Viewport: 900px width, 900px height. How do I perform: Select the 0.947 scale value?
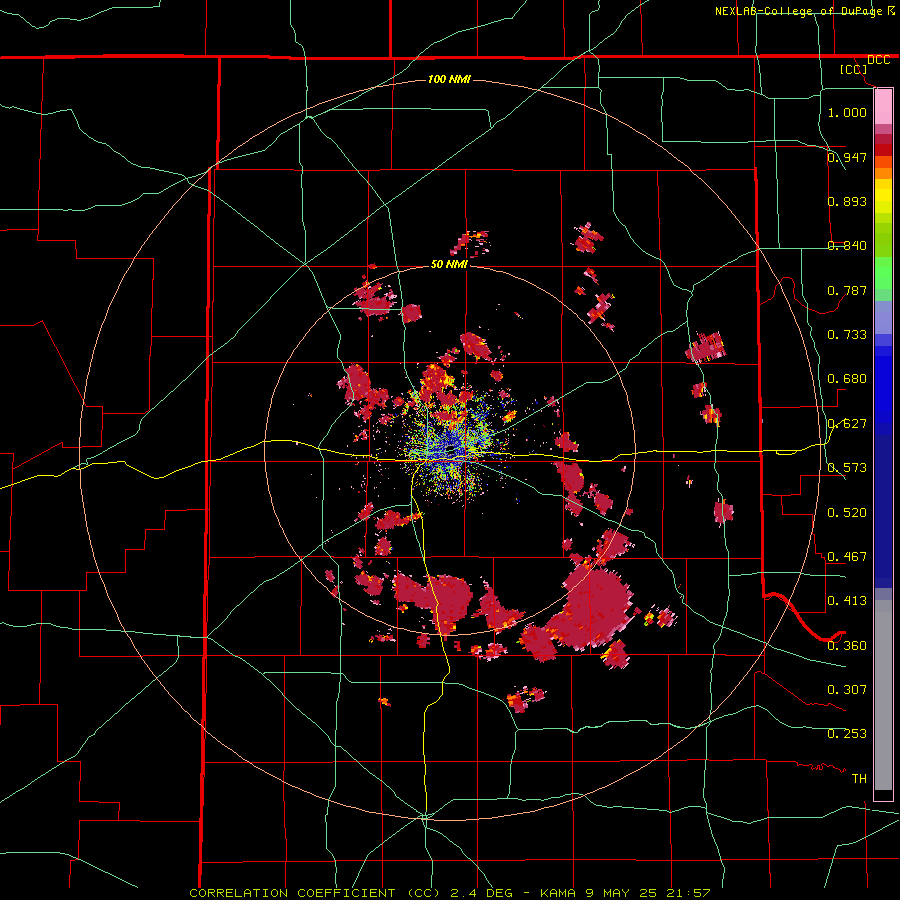847,157
